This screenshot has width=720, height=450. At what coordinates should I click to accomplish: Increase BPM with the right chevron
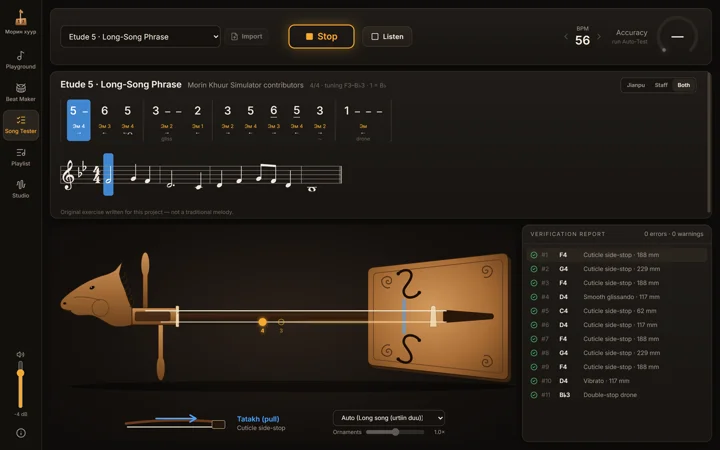pyautogui.click(x=599, y=37)
